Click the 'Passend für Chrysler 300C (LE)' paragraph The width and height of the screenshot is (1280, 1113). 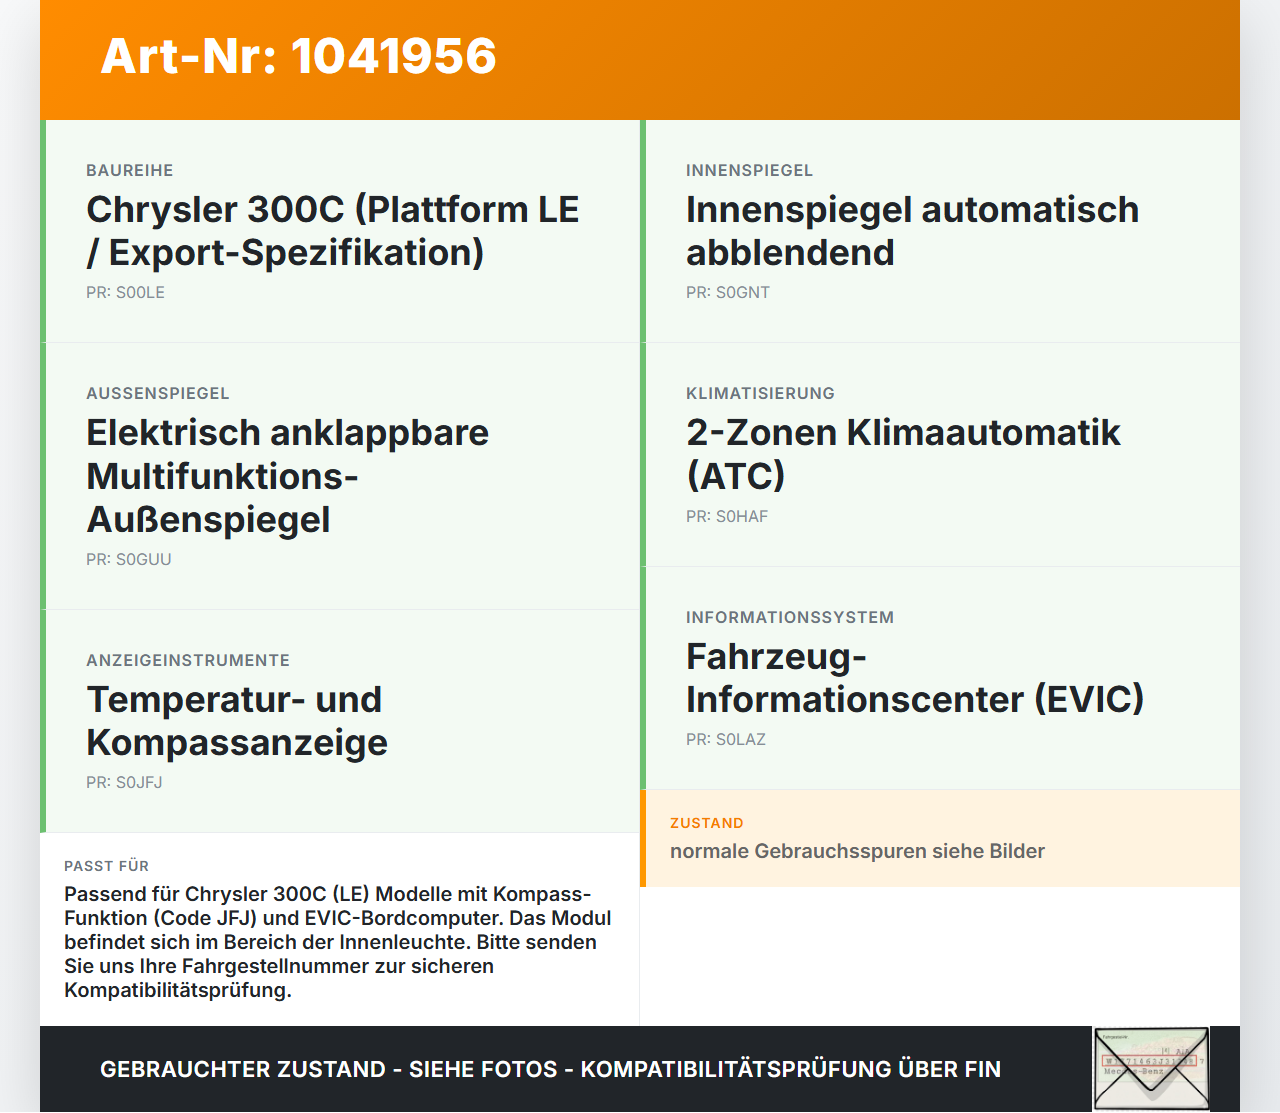pos(338,942)
